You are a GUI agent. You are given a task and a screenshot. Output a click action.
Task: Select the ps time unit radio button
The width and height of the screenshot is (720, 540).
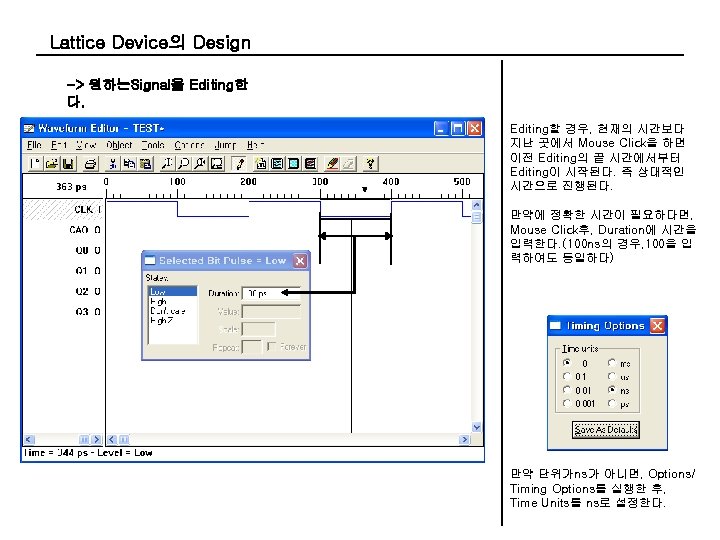(x=611, y=403)
